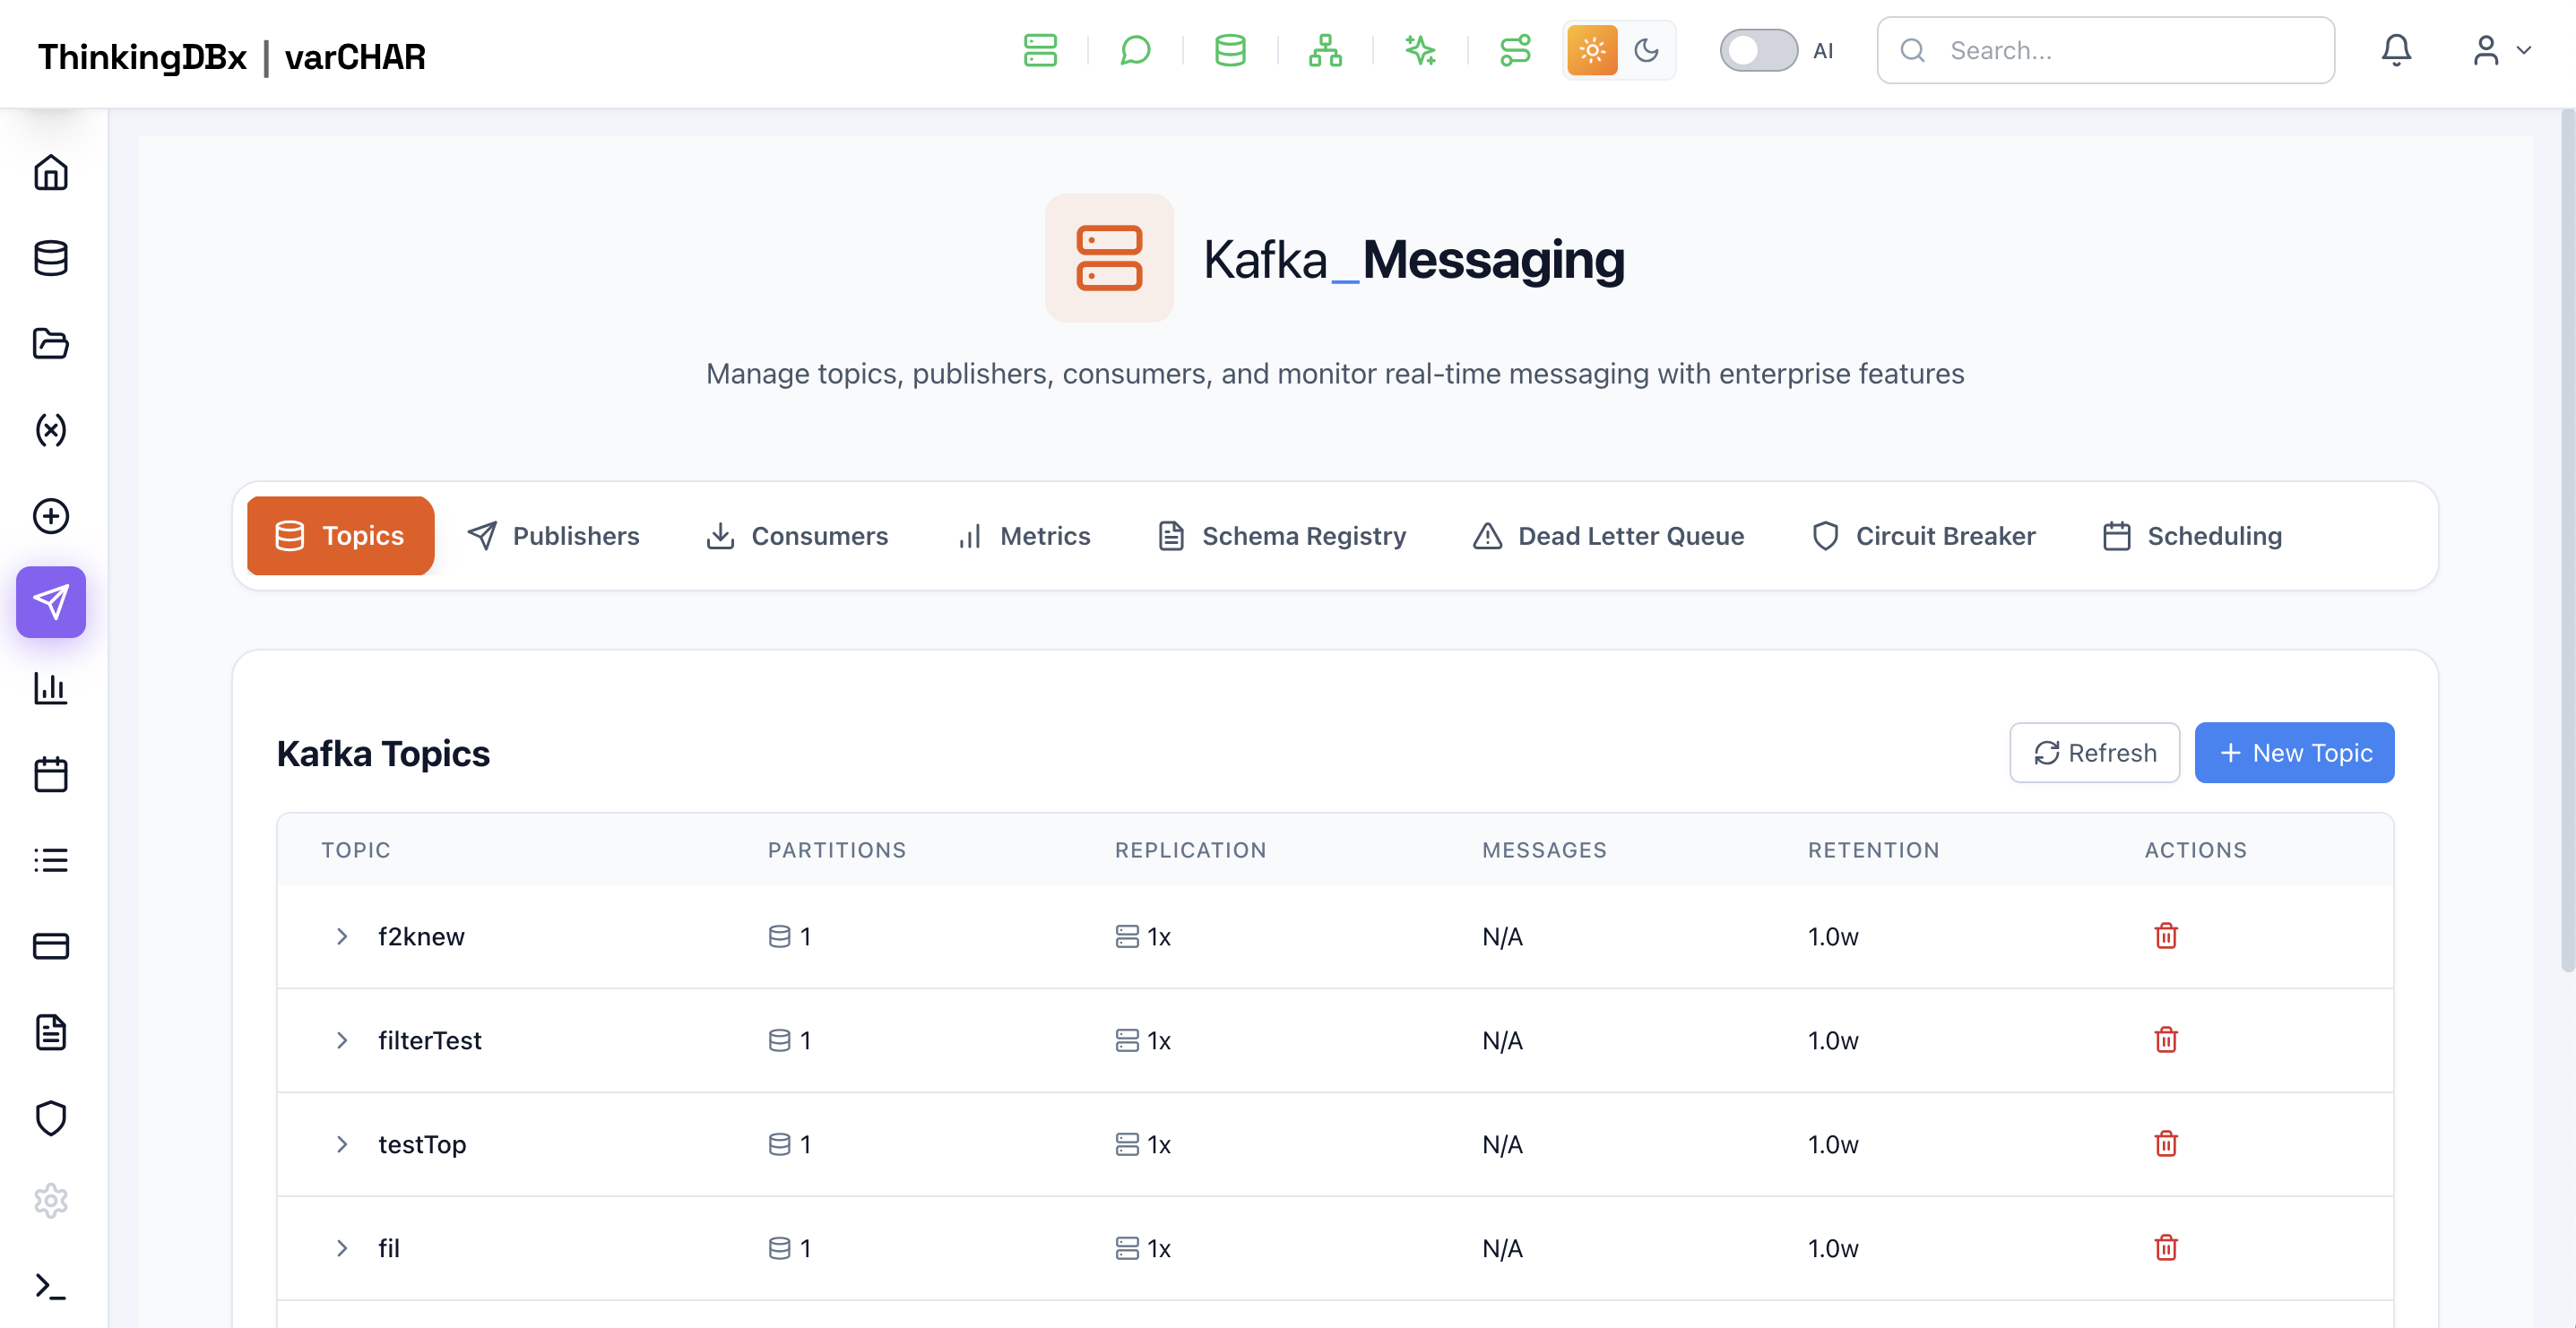2576x1328 pixels.
Task: Click the database cylinder sidebar icon
Action: [x=51, y=258]
